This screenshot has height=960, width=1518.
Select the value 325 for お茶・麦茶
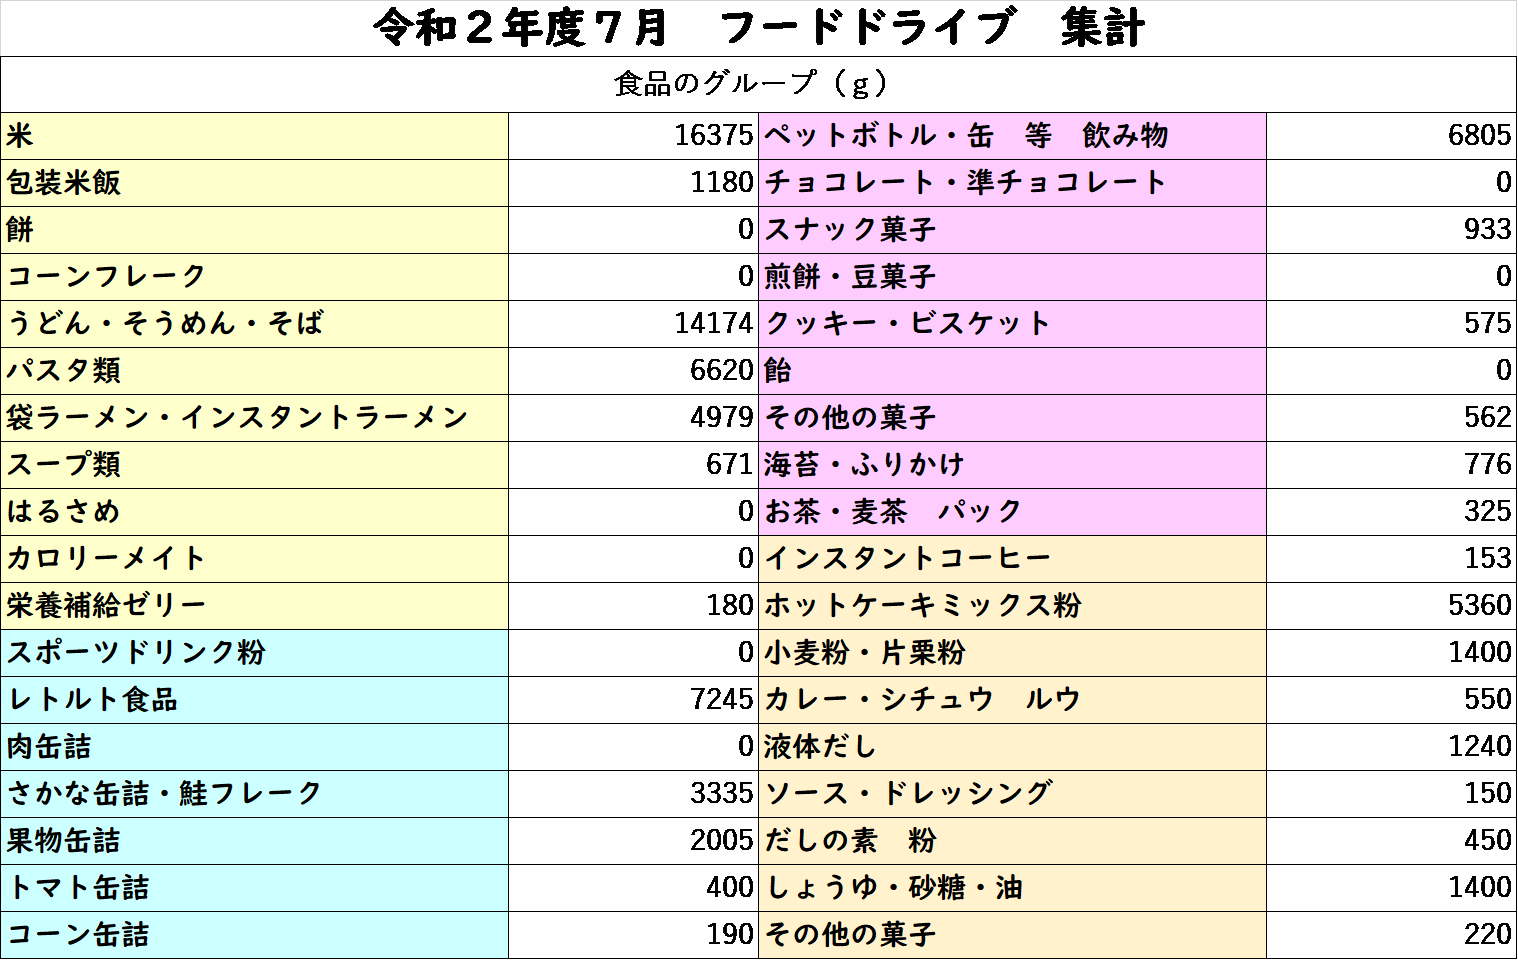[x=1392, y=512]
